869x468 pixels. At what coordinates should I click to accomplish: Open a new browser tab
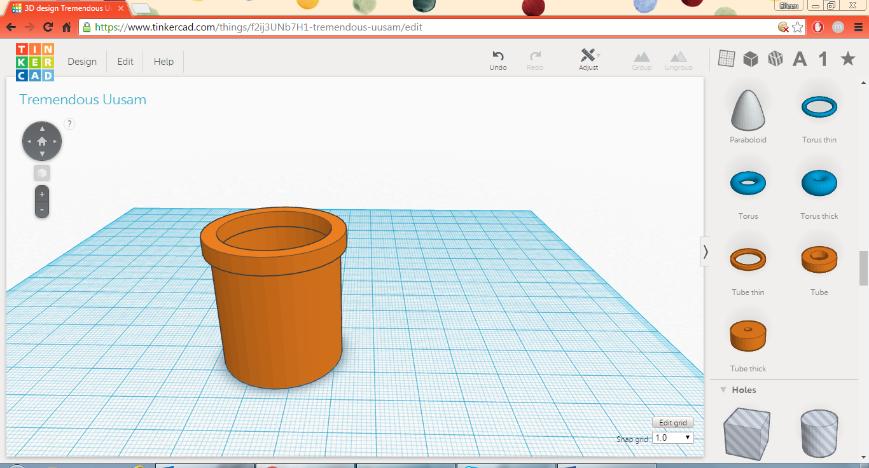[142, 8]
